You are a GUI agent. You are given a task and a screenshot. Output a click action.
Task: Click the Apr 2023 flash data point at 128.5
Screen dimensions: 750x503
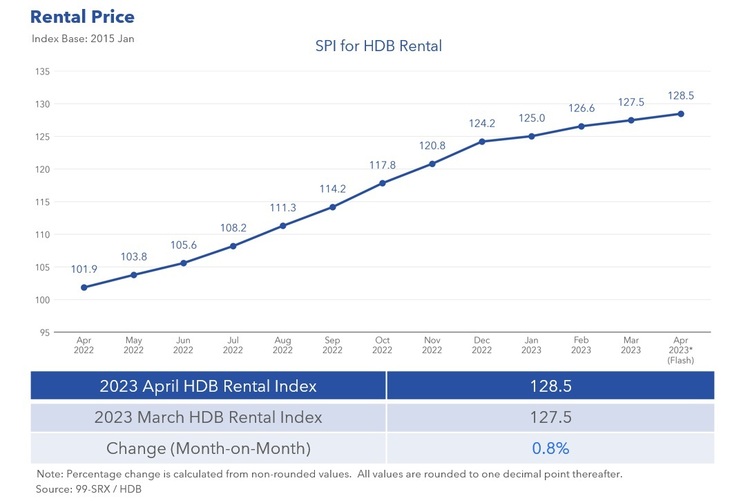(x=681, y=114)
